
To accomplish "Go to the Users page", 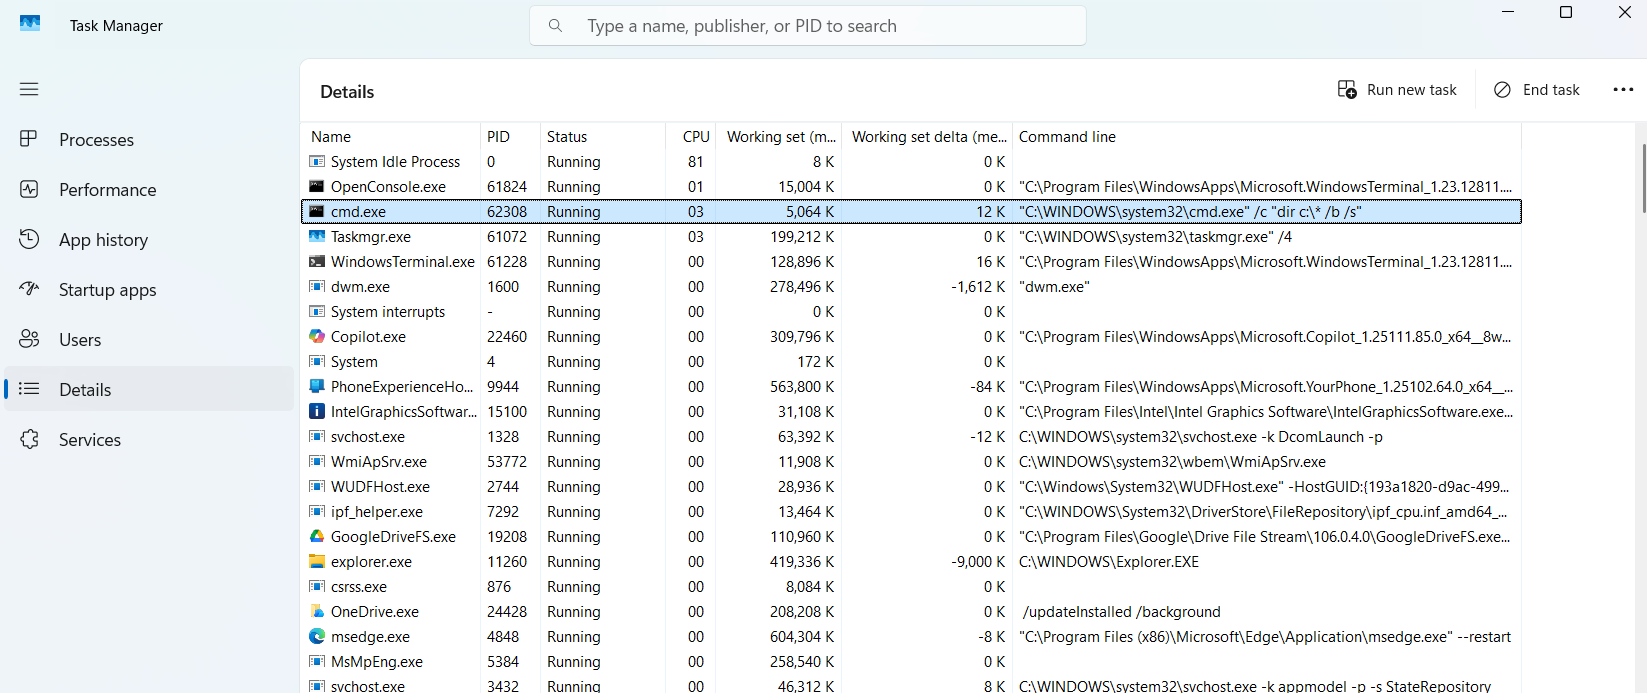I will 150,339.
